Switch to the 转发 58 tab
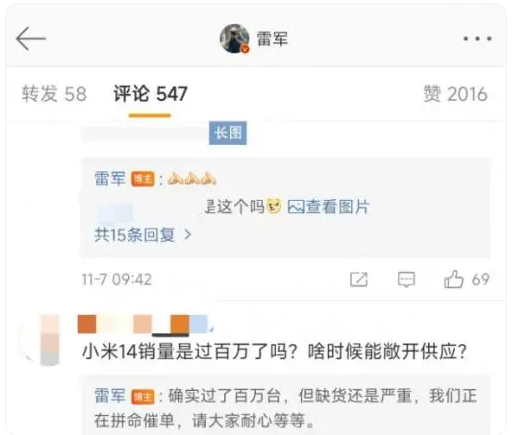This screenshot has width=516, height=435. pos(54,94)
